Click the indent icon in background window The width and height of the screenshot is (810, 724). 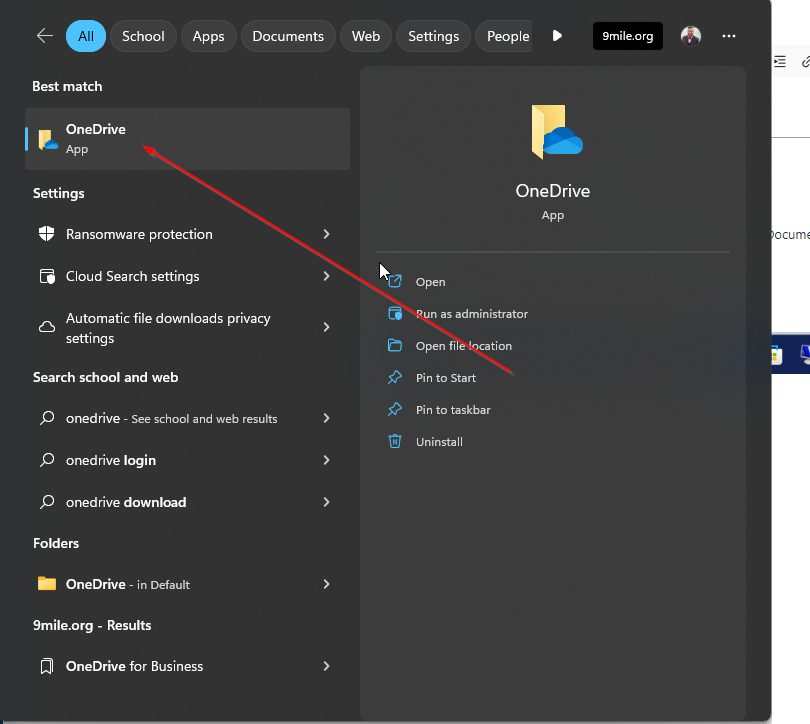tap(780, 62)
